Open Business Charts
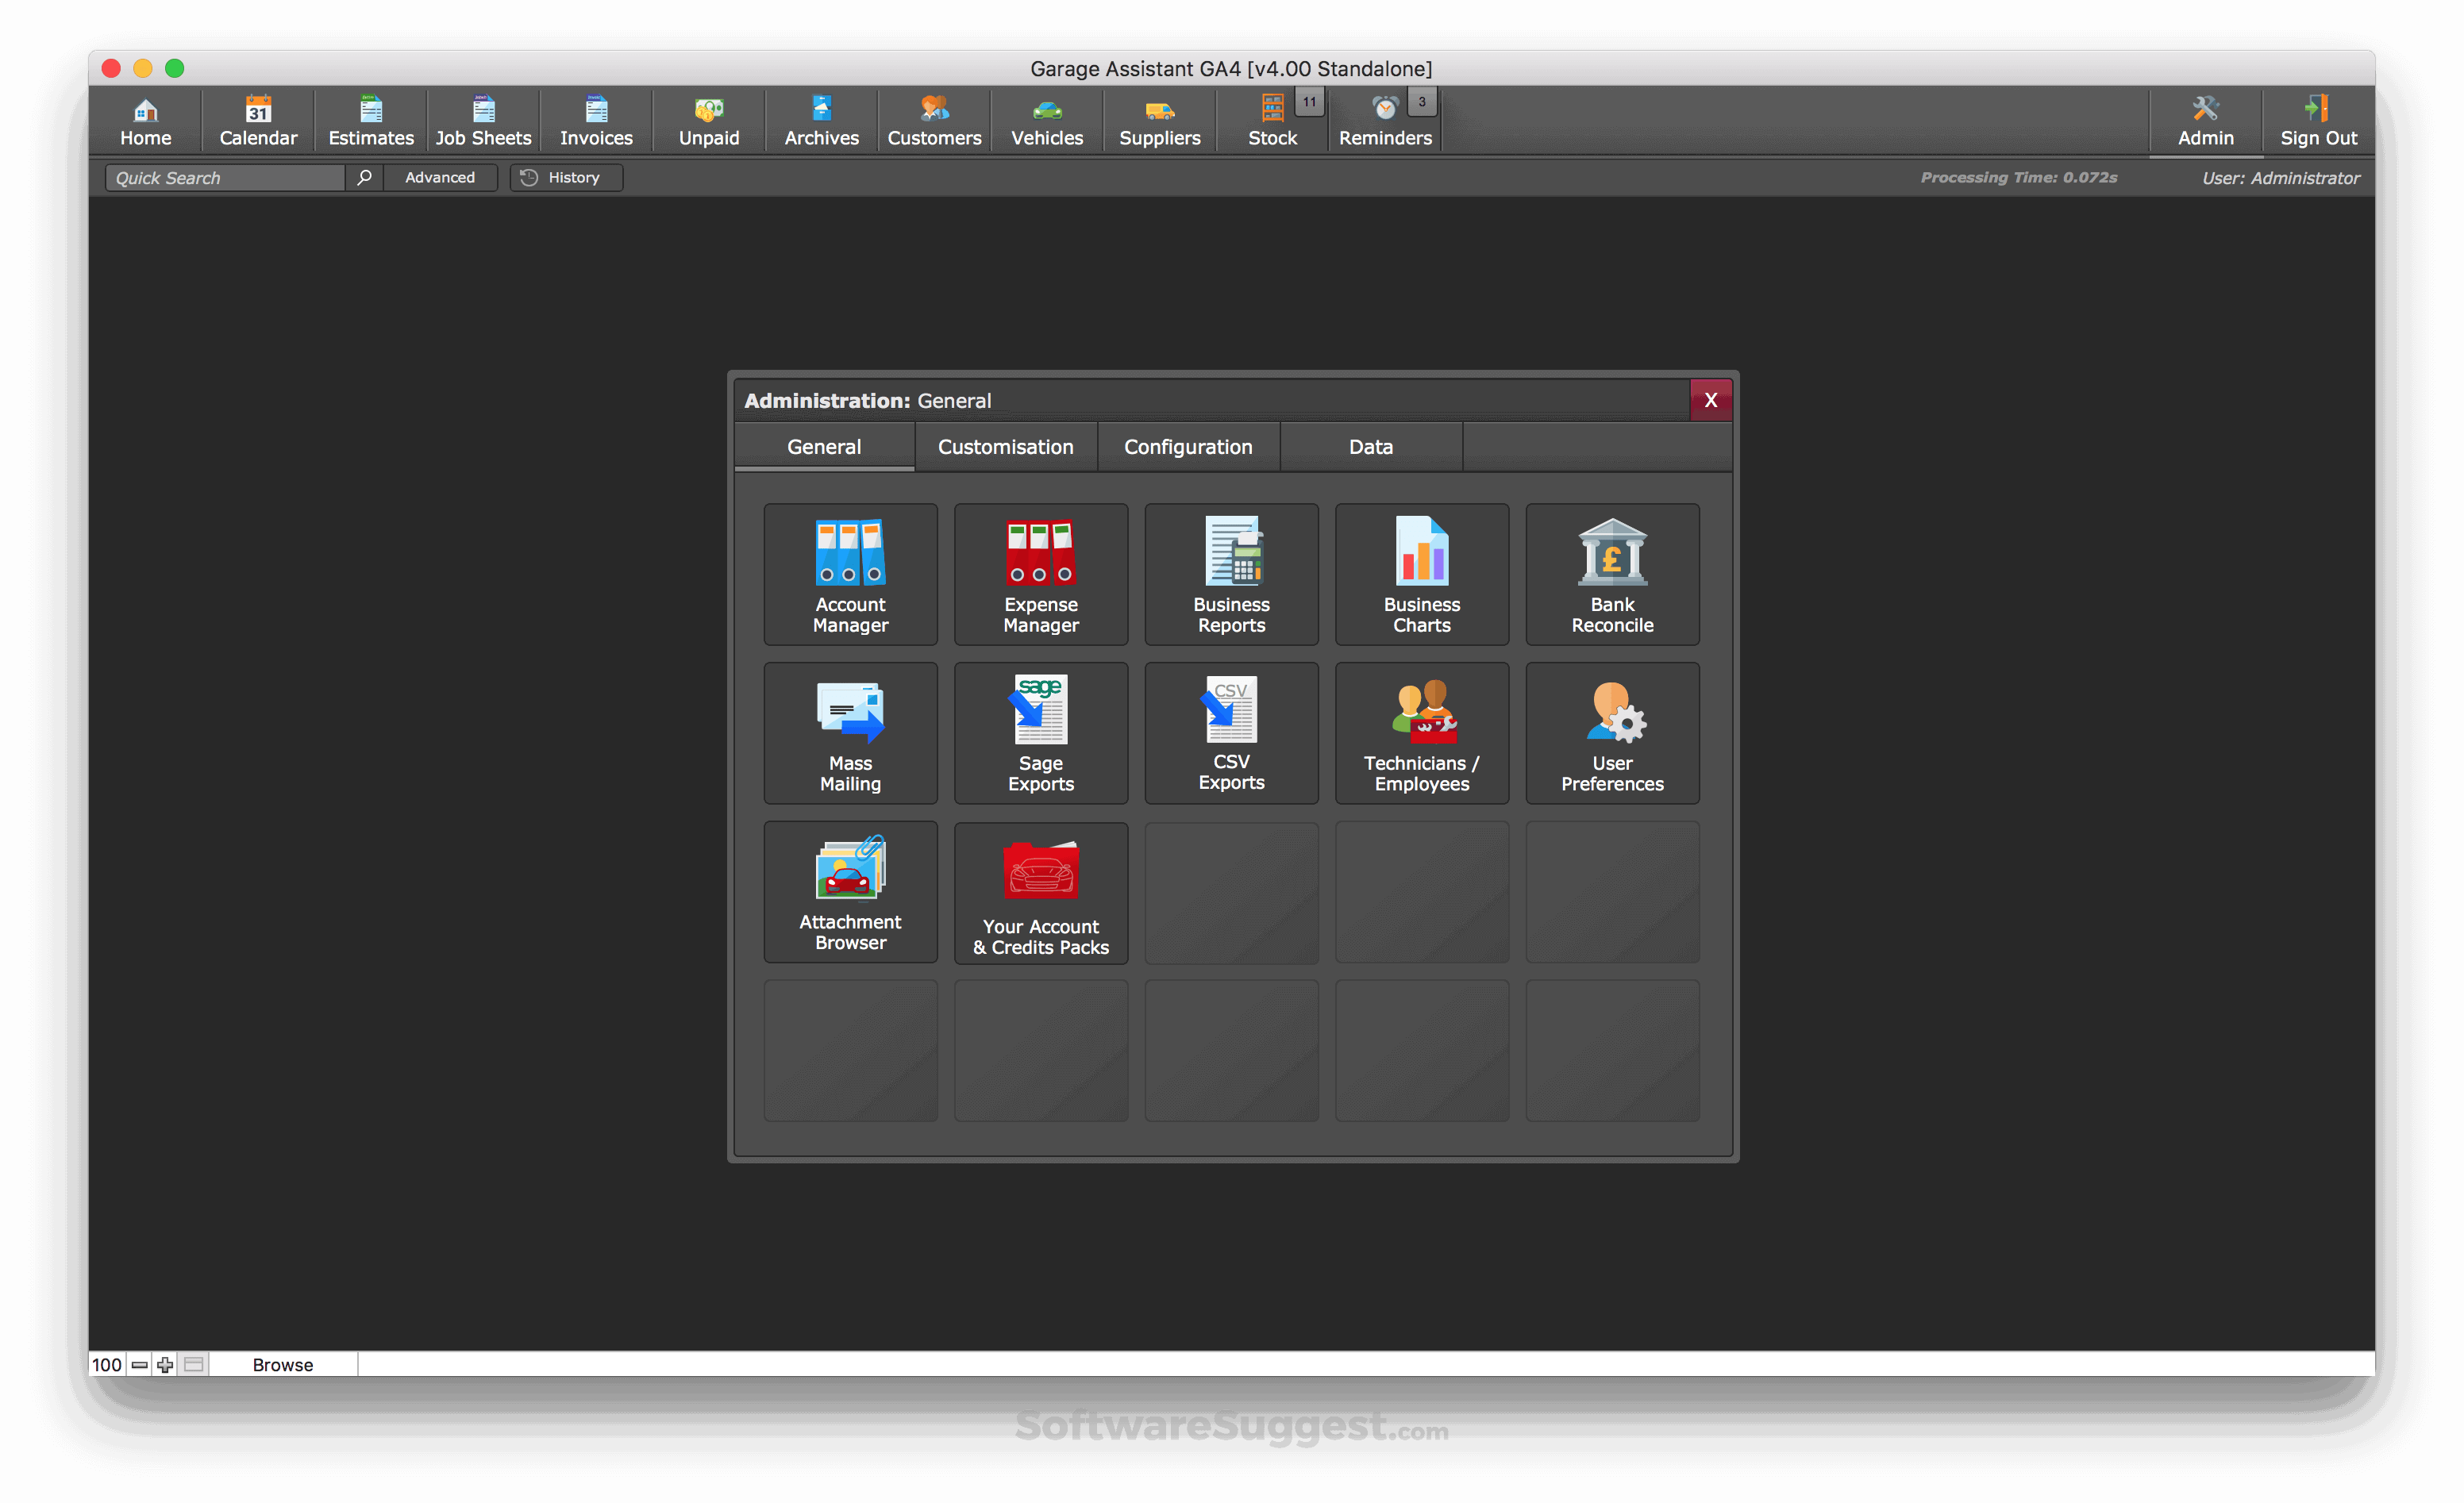 coord(1421,574)
